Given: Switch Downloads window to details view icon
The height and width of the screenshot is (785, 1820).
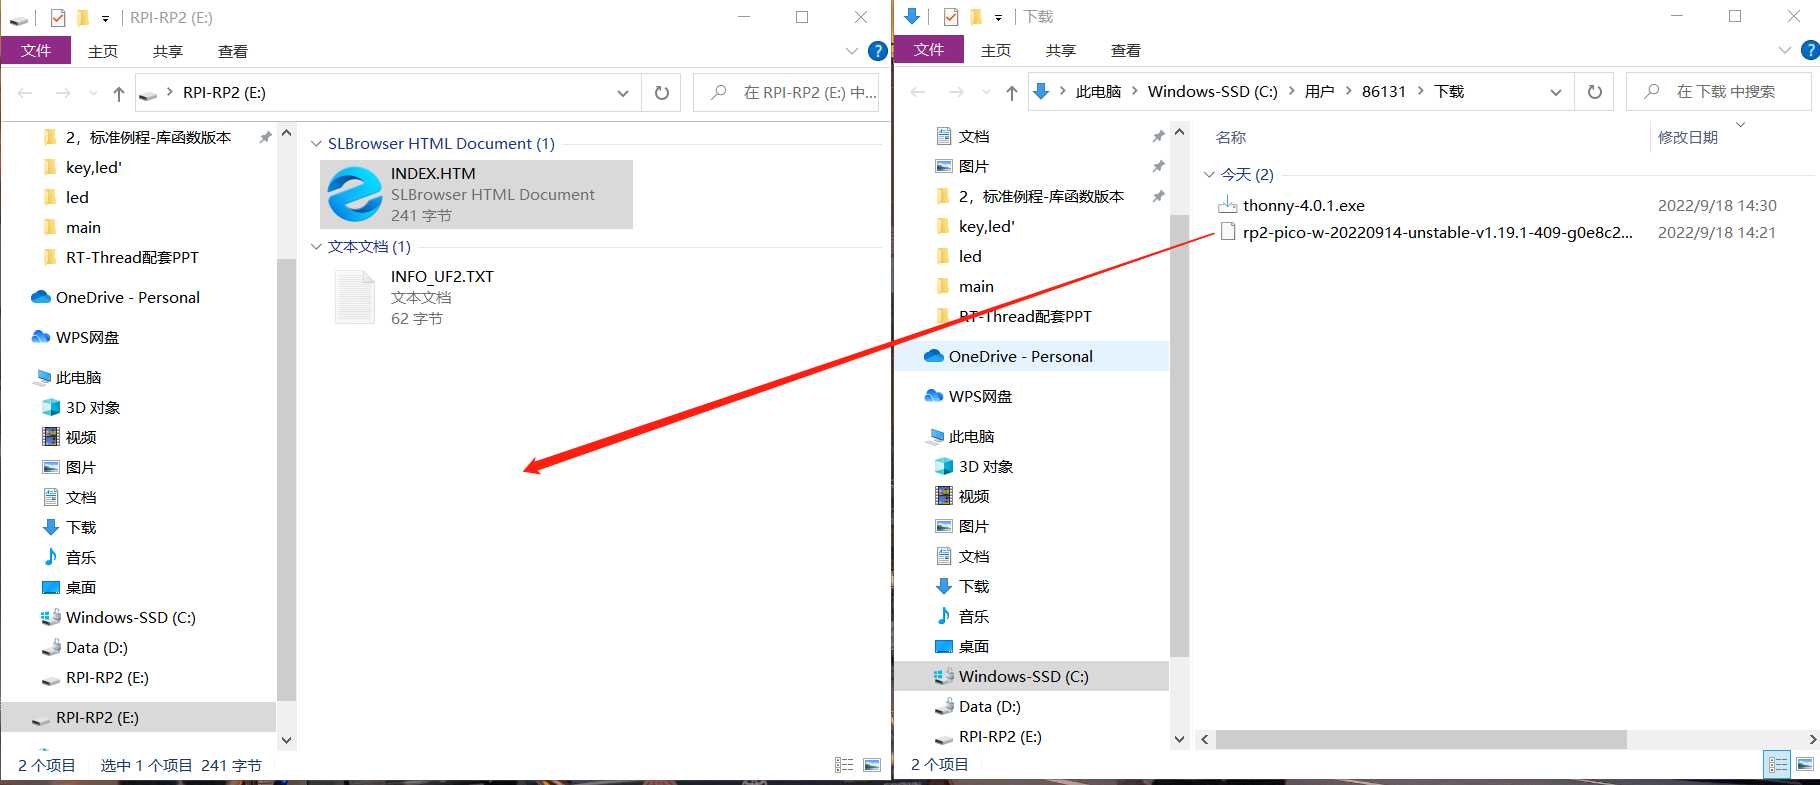Looking at the screenshot, I should (x=1777, y=764).
